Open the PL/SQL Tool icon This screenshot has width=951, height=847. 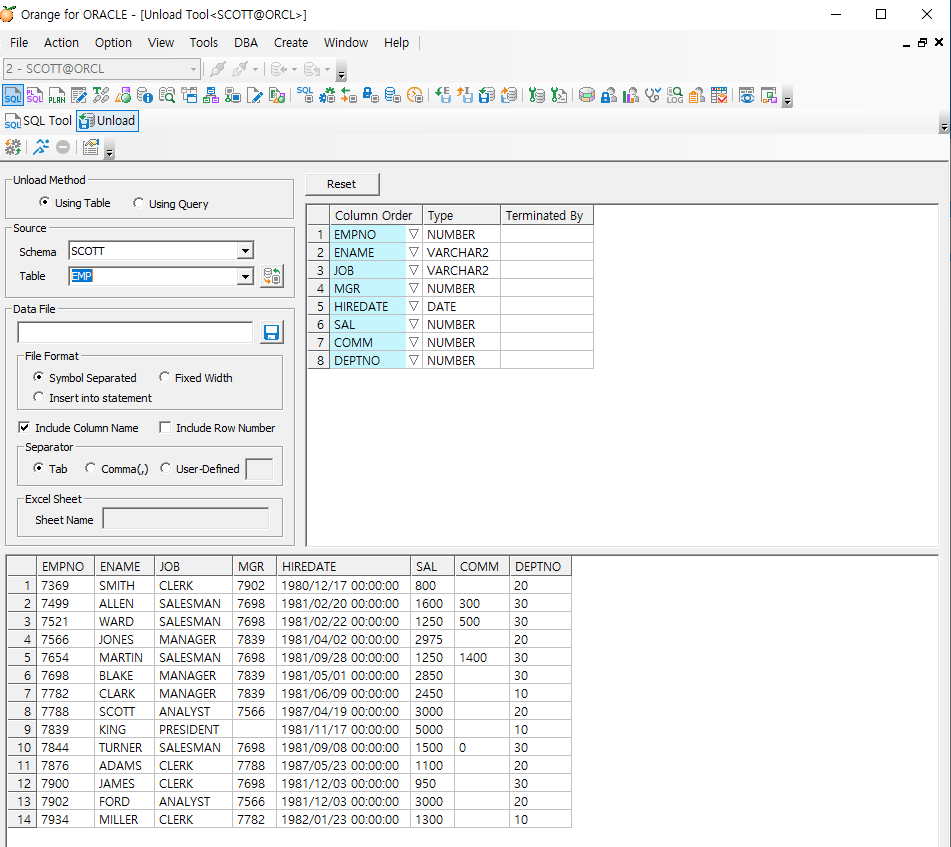pos(35,95)
